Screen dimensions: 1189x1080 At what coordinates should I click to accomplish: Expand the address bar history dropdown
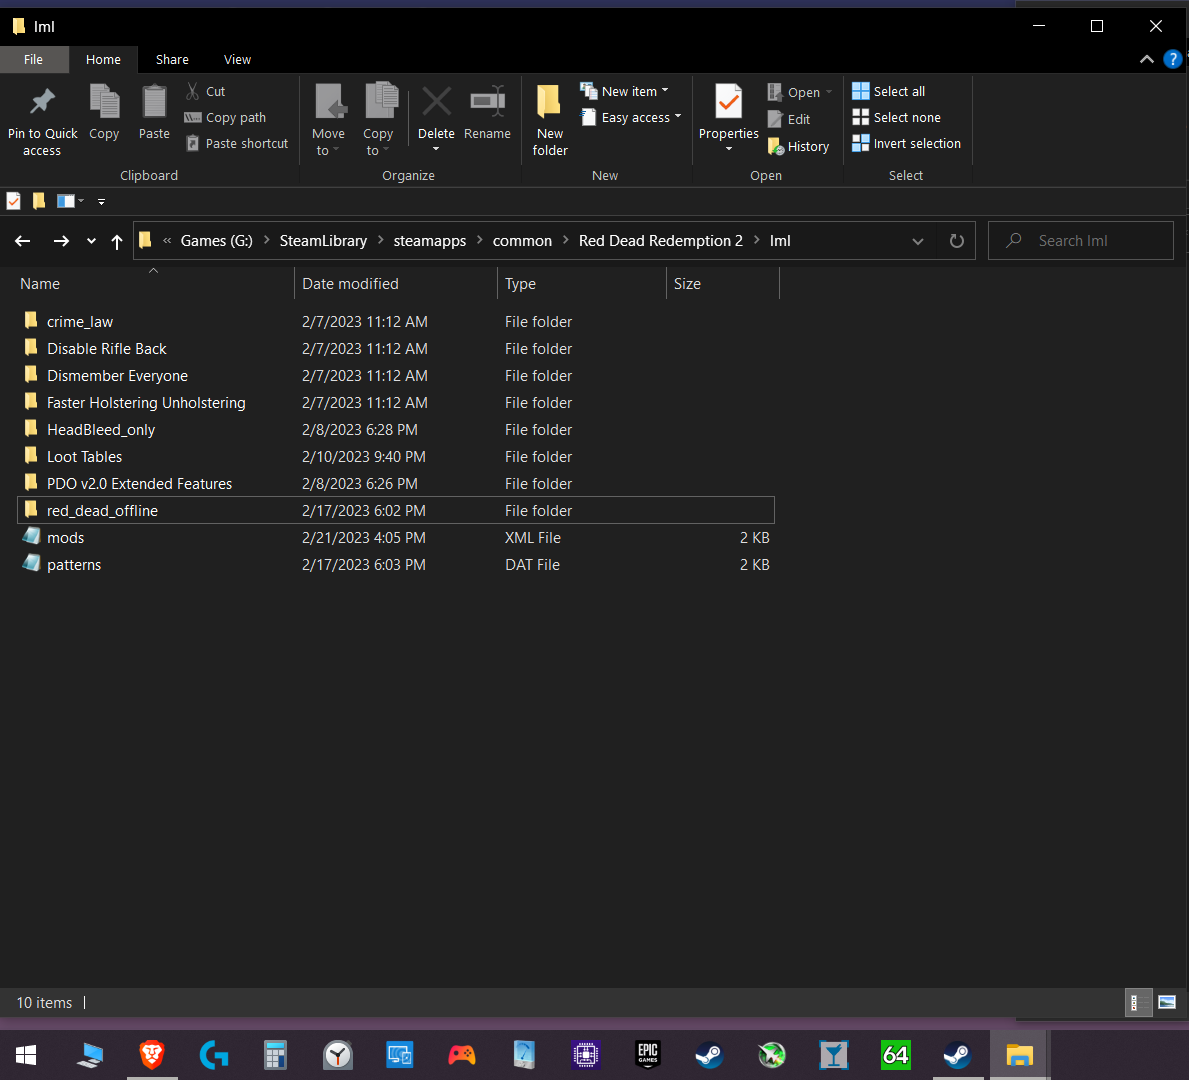917,241
